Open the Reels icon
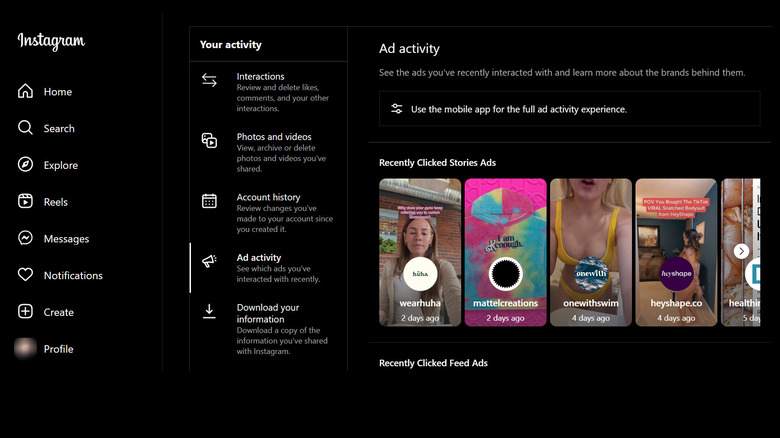The width and height of the screenshot is (780, 438). point(26,202)
